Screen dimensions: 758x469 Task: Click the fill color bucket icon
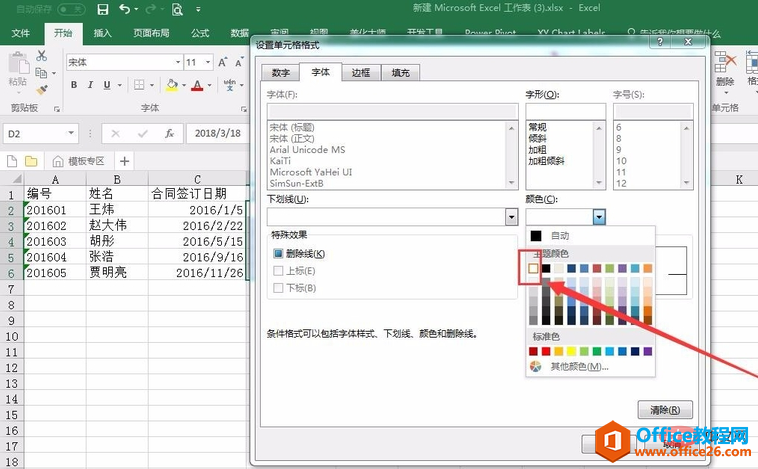point(172,85)
